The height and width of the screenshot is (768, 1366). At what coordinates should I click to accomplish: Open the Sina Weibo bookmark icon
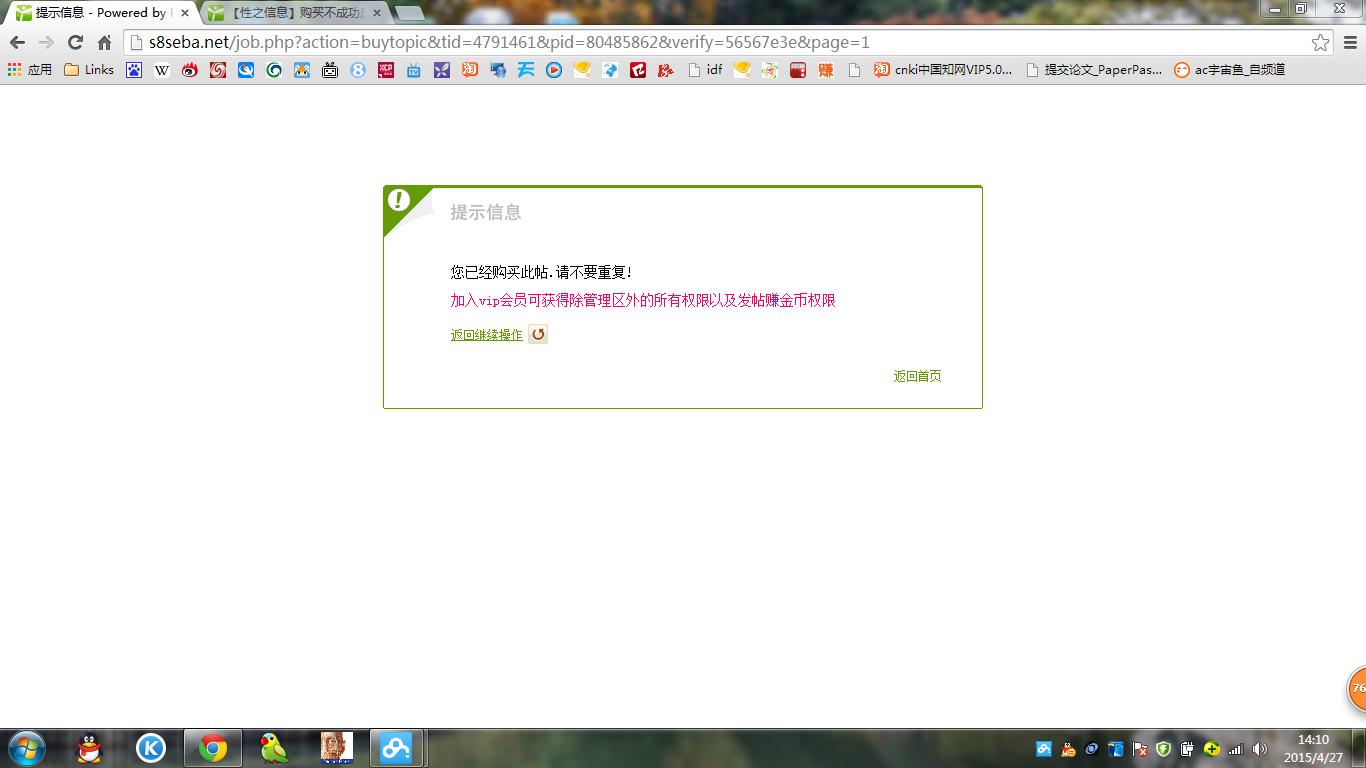click(189, 69)
